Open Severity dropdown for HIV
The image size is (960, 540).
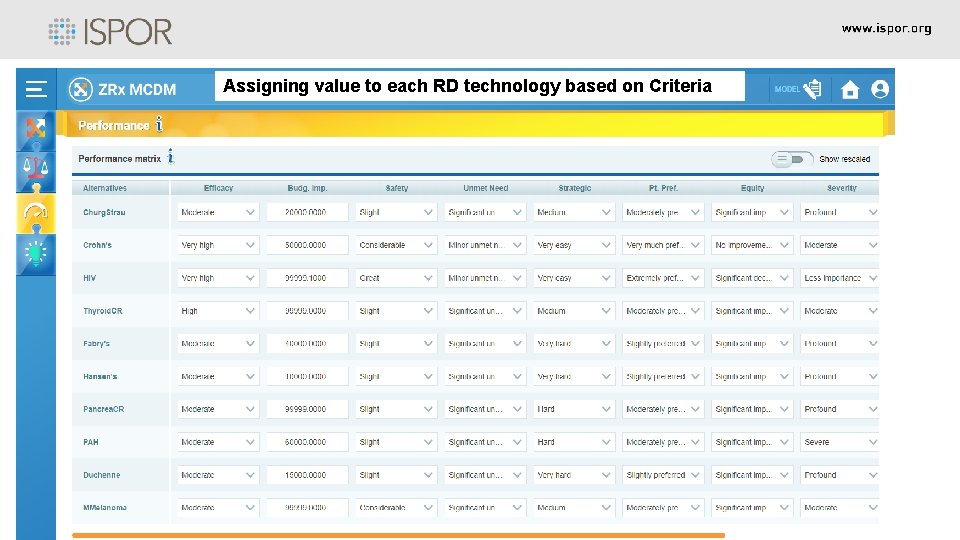click(x=839, y=278)
